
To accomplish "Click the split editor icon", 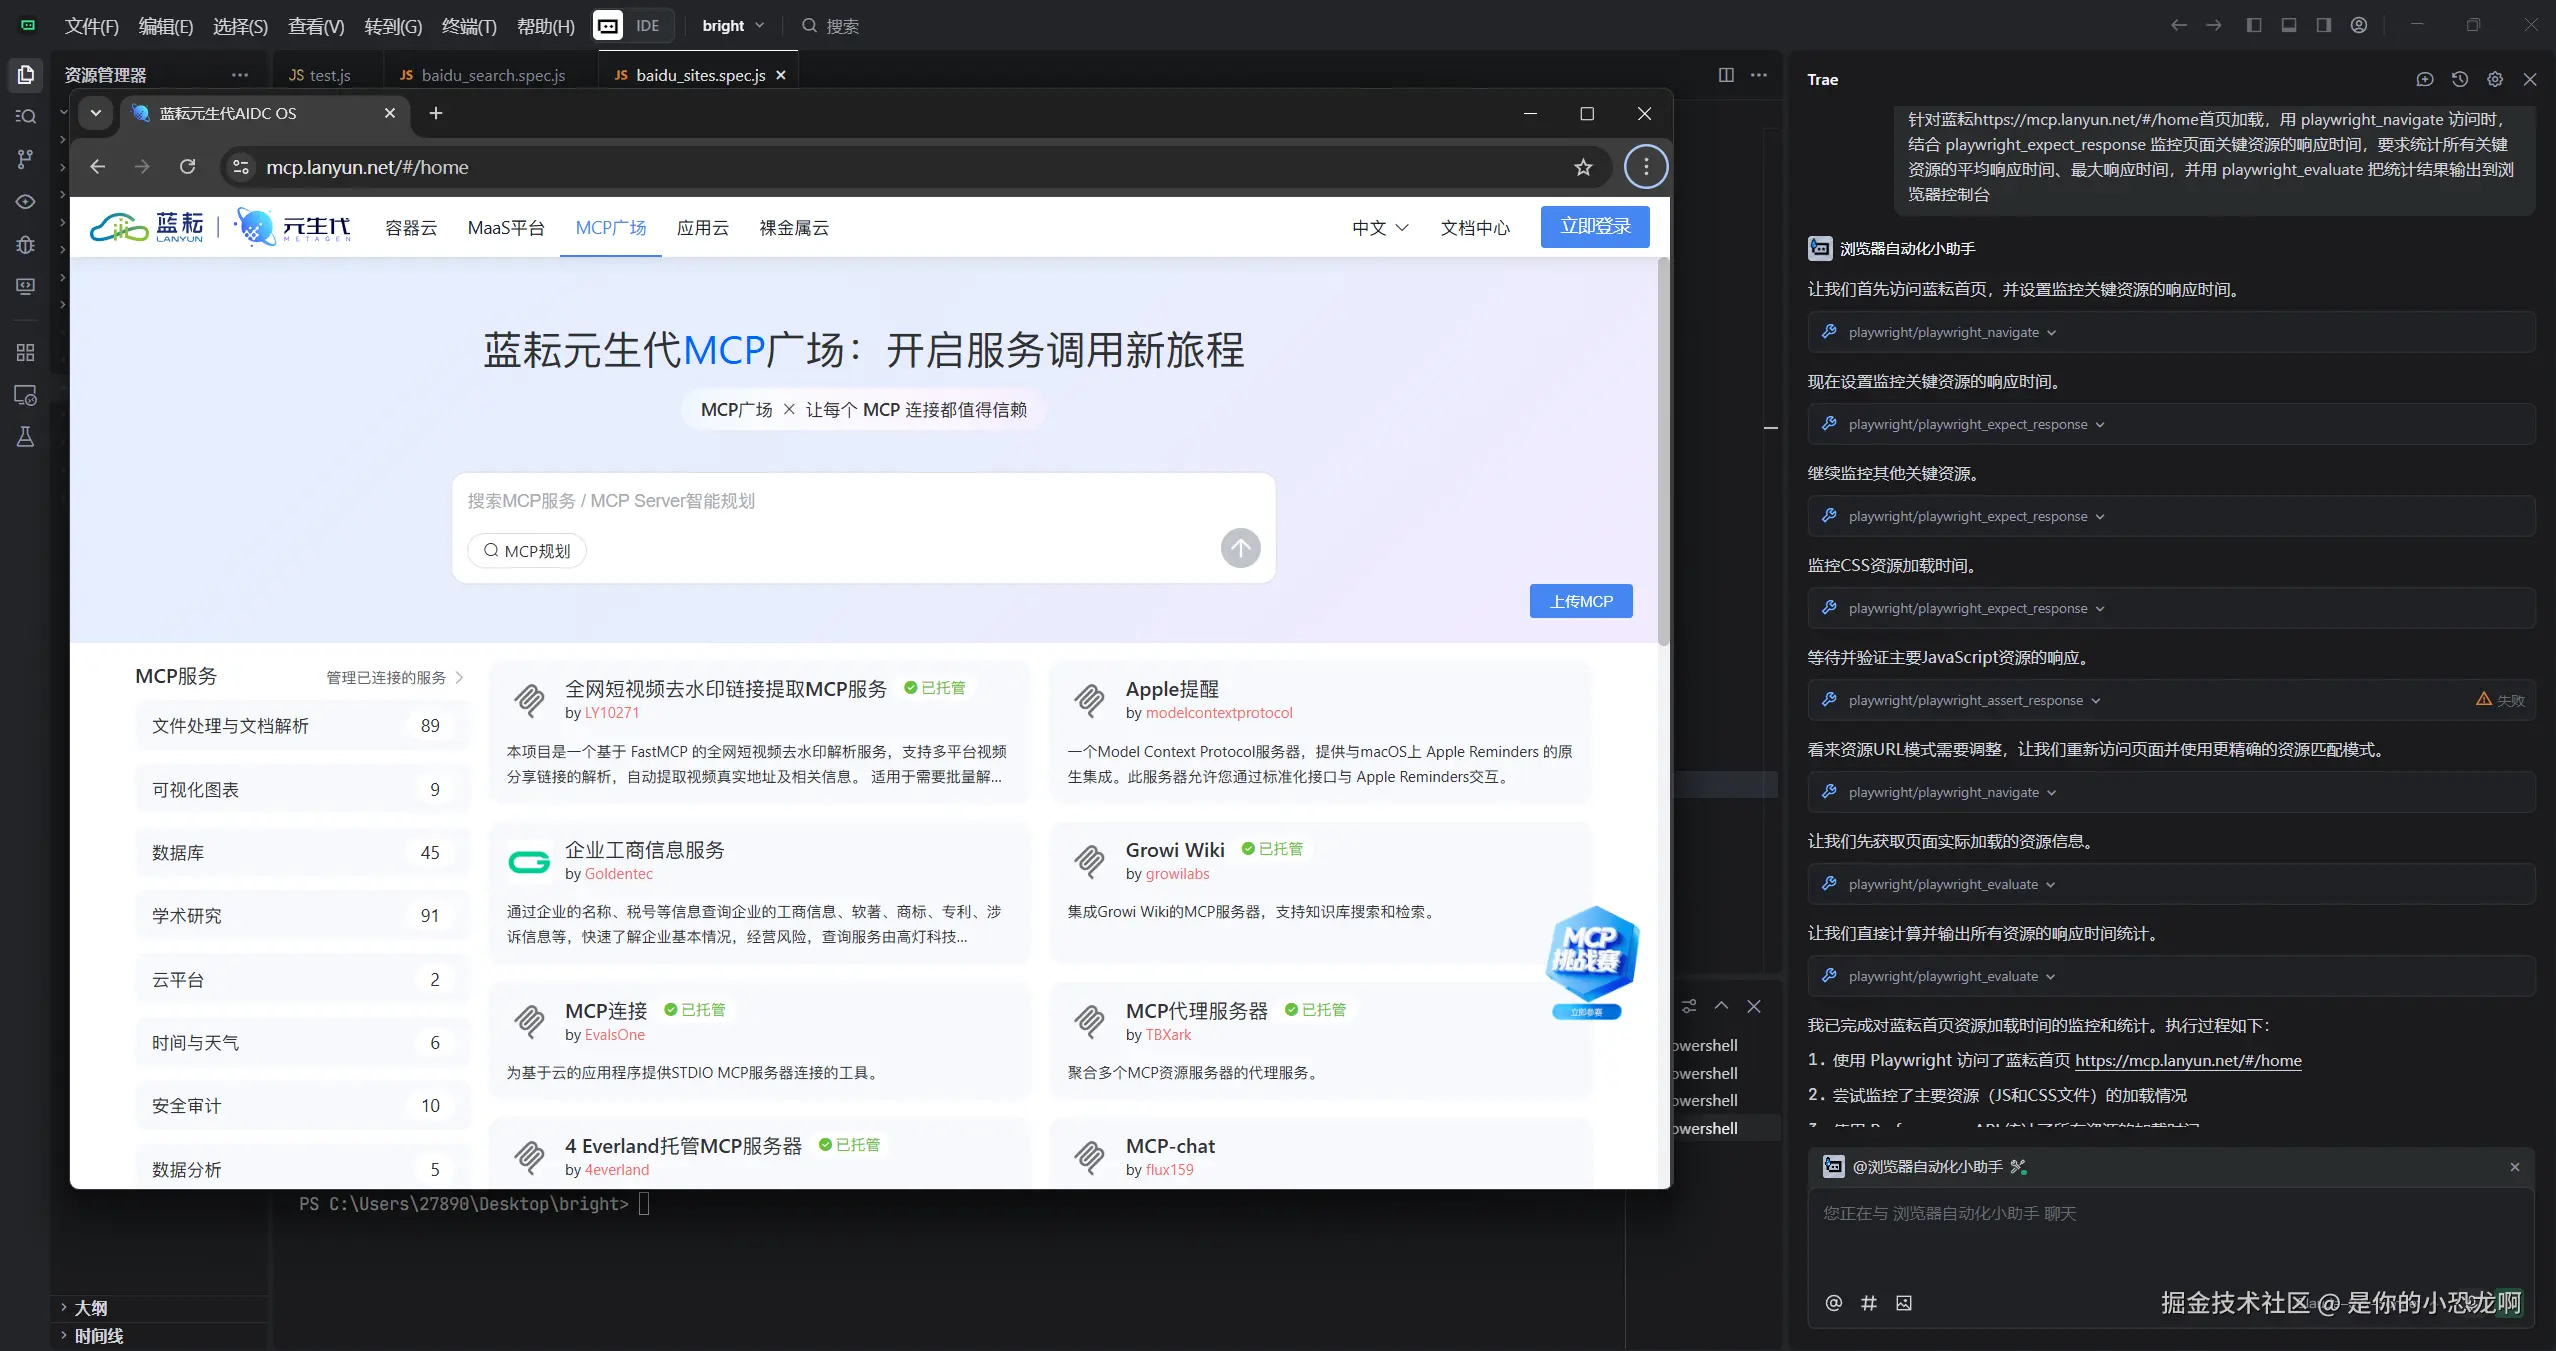I will (x=1726, y=75).
